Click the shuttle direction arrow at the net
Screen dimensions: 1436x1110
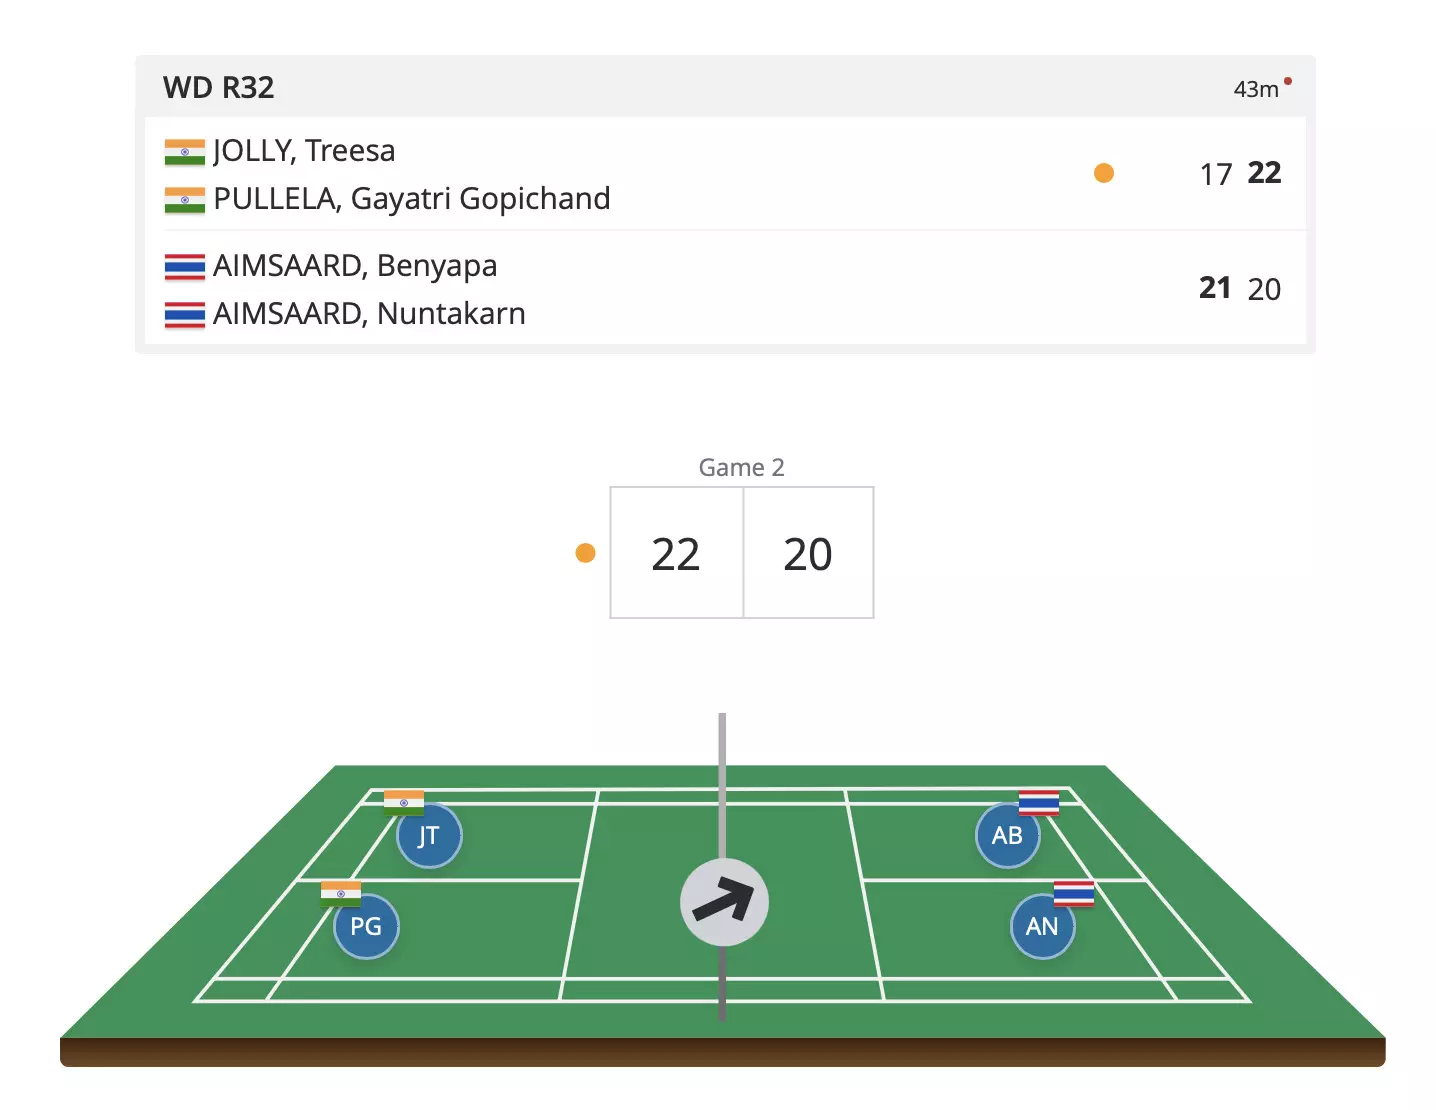coord(724,902)
